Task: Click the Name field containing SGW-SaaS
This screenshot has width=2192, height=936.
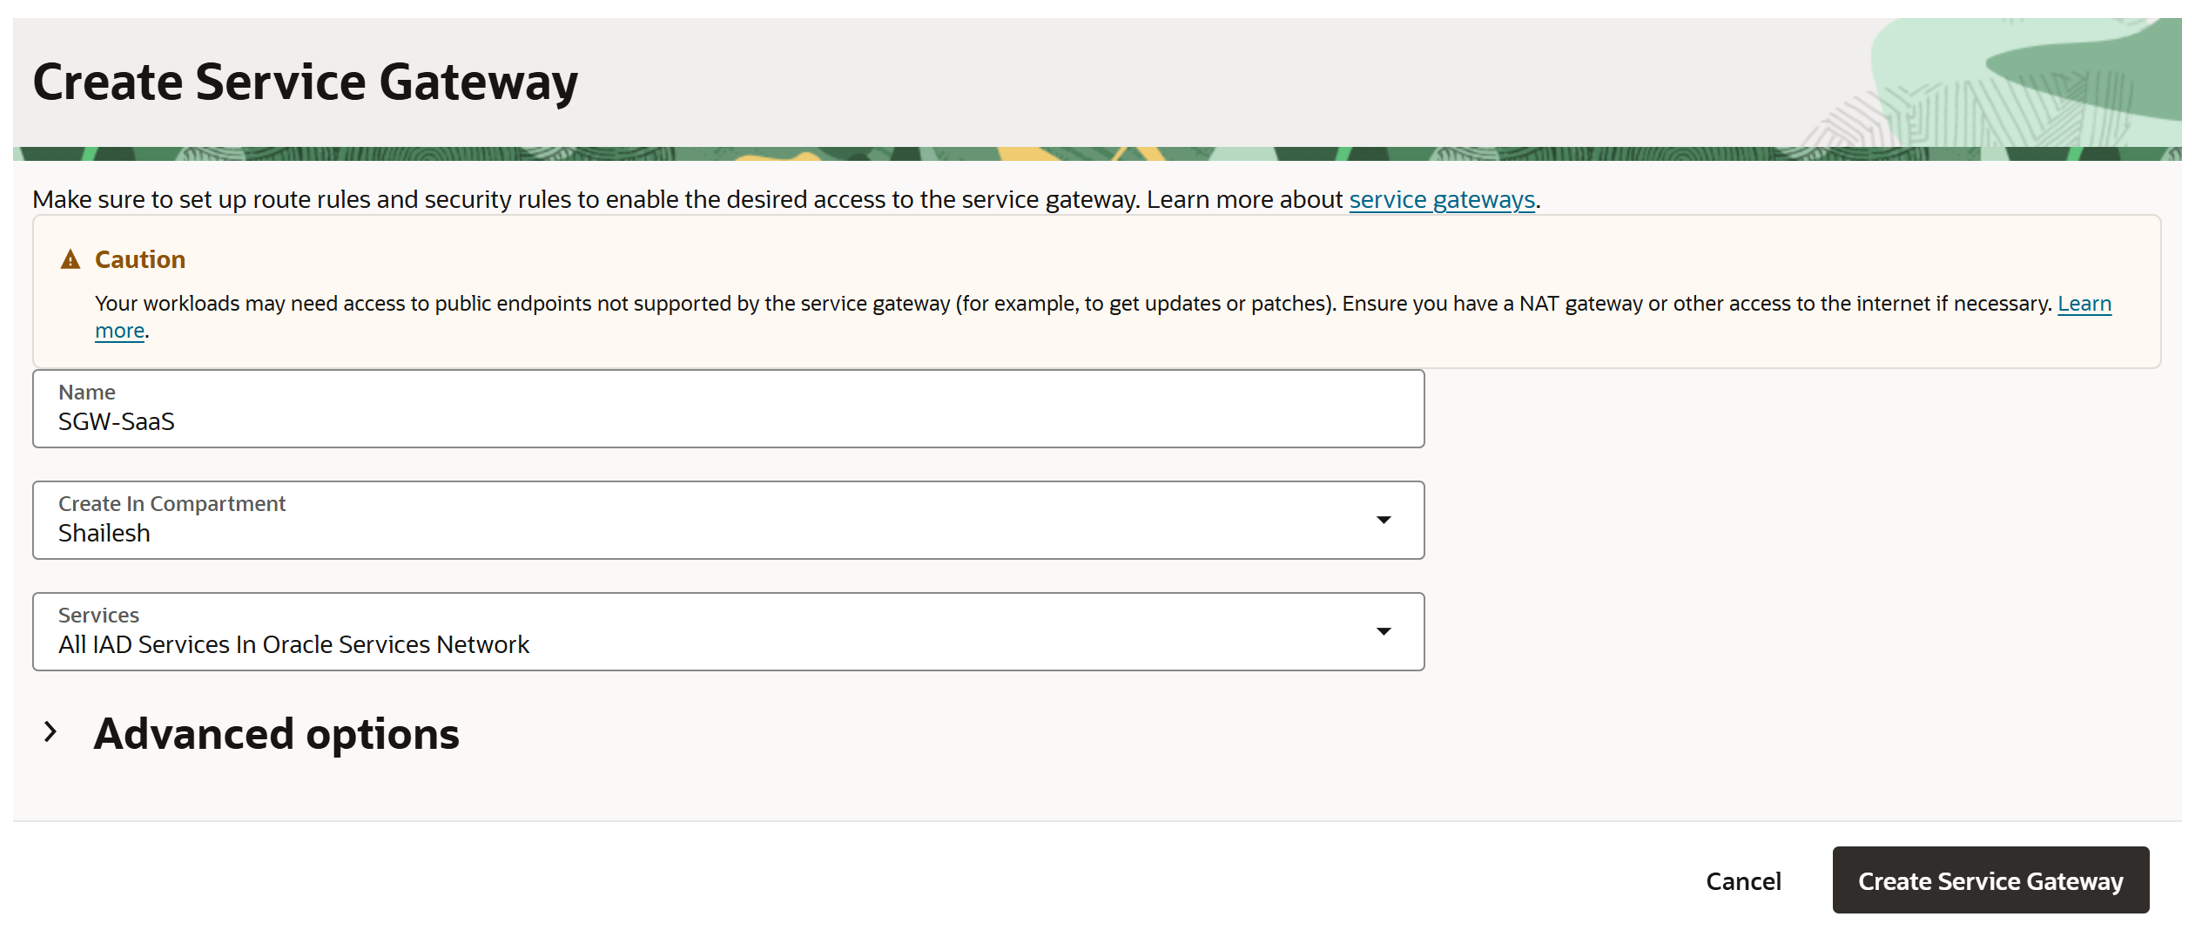Action: tap(728, 421)
